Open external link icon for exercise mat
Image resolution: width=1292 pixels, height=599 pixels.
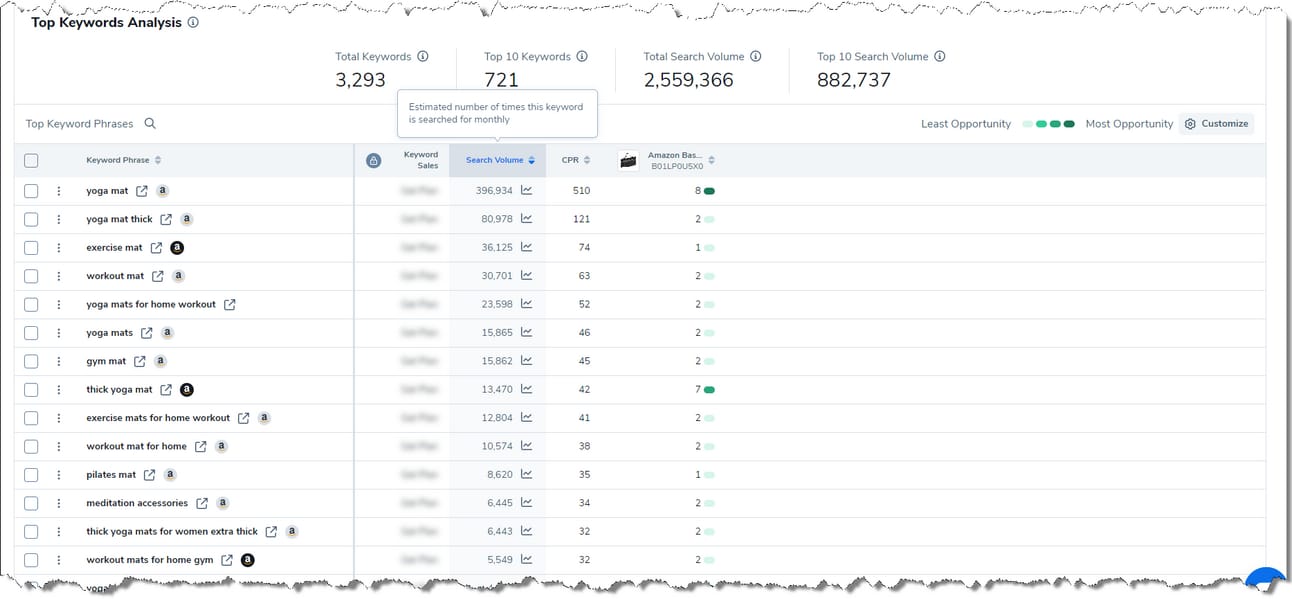click(157, 247)
